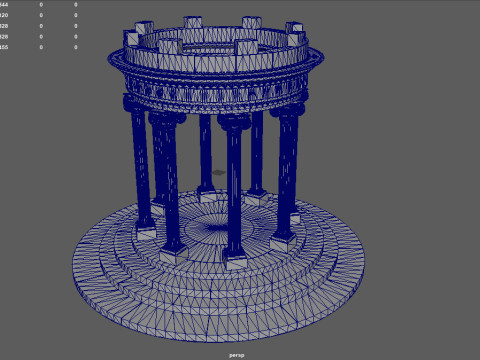
Task: Click HUD value ending in 20
Action: click(x=4, y=15)
